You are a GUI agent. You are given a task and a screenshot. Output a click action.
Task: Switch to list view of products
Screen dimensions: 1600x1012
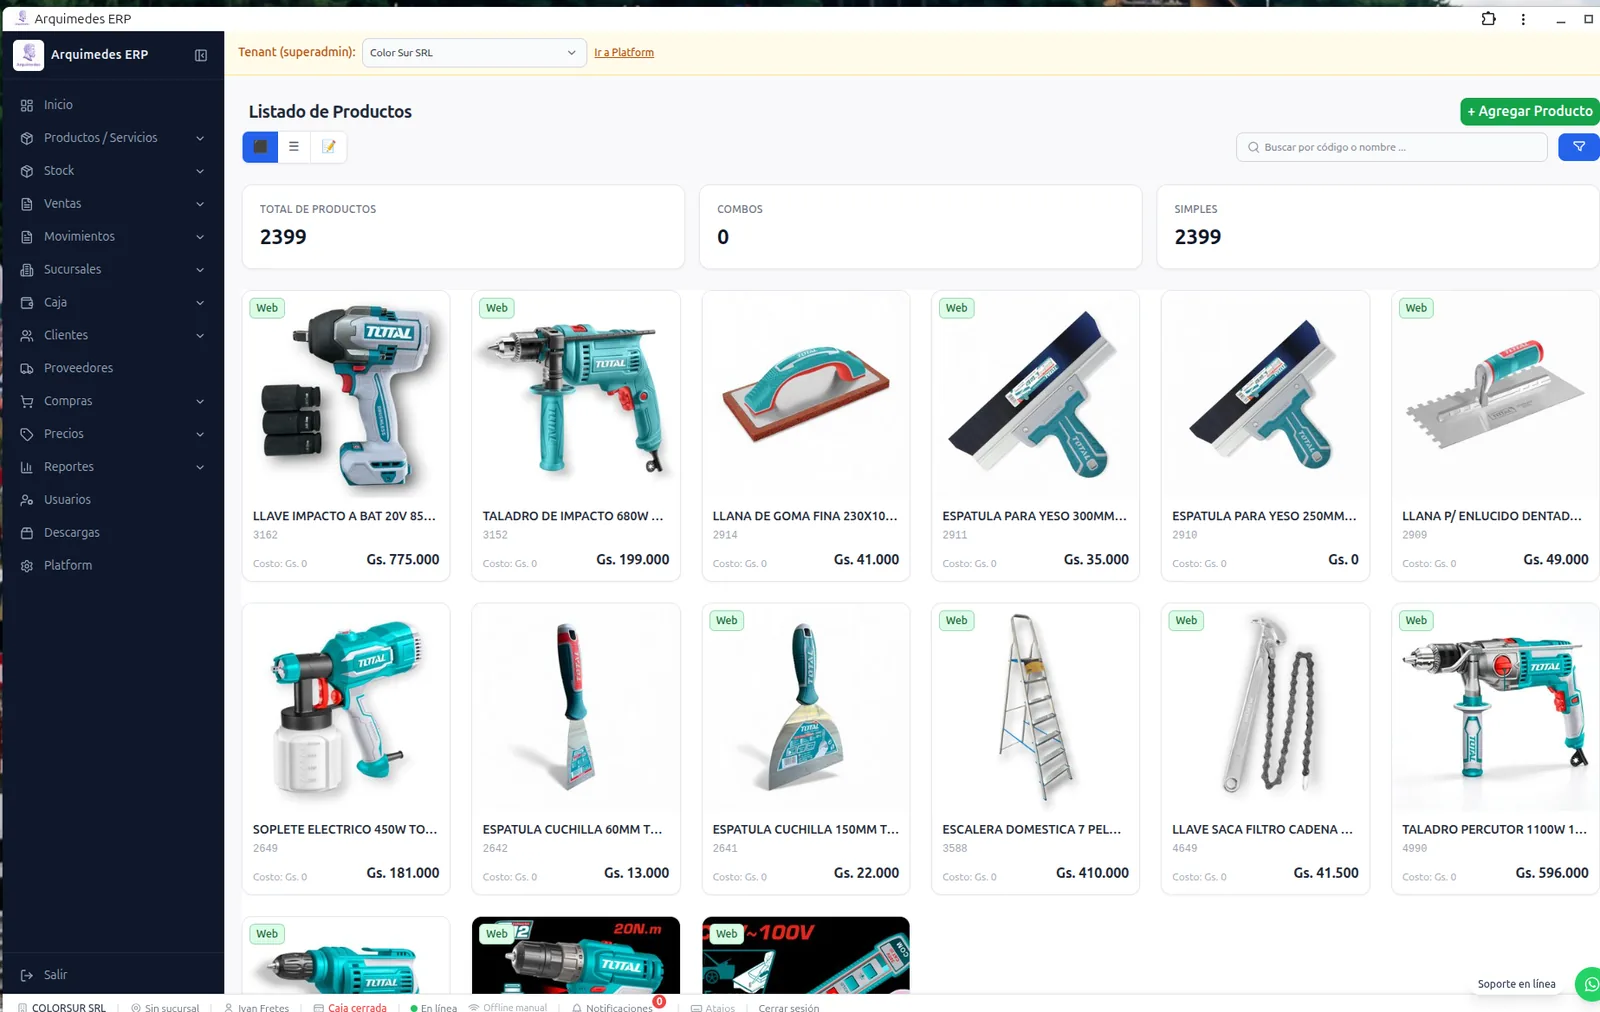(x=294, y=147)
